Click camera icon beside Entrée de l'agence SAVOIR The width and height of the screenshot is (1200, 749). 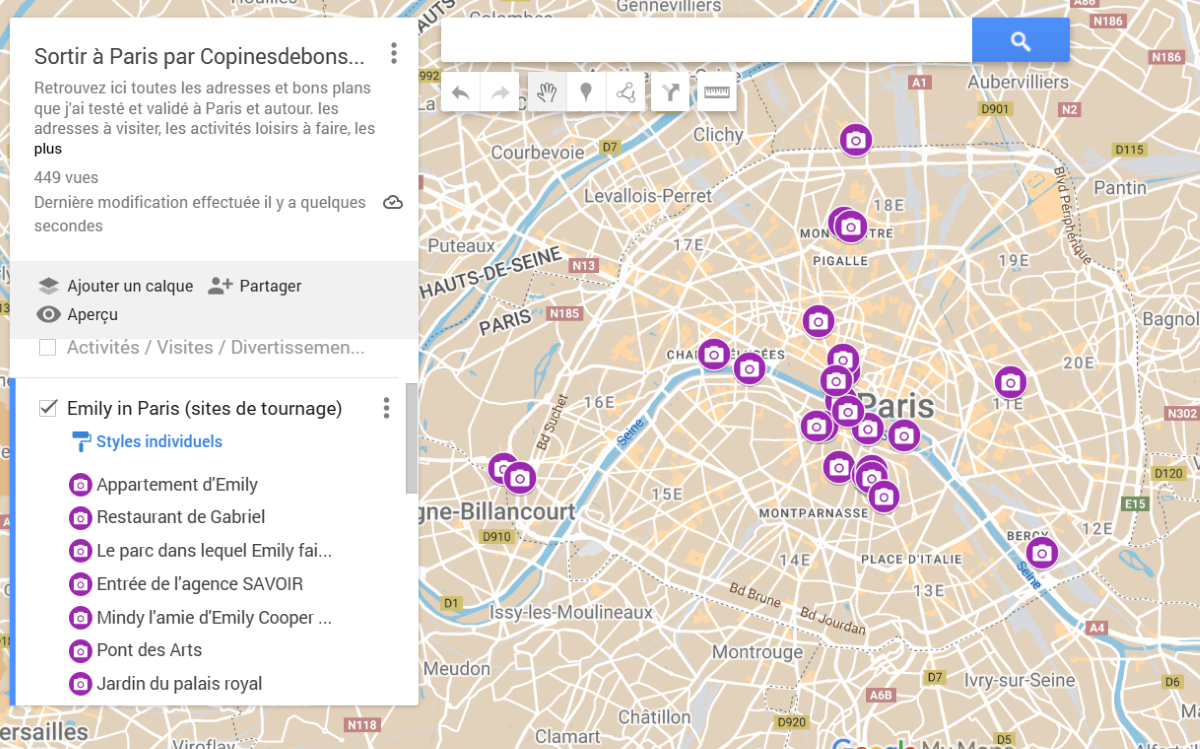80,584
